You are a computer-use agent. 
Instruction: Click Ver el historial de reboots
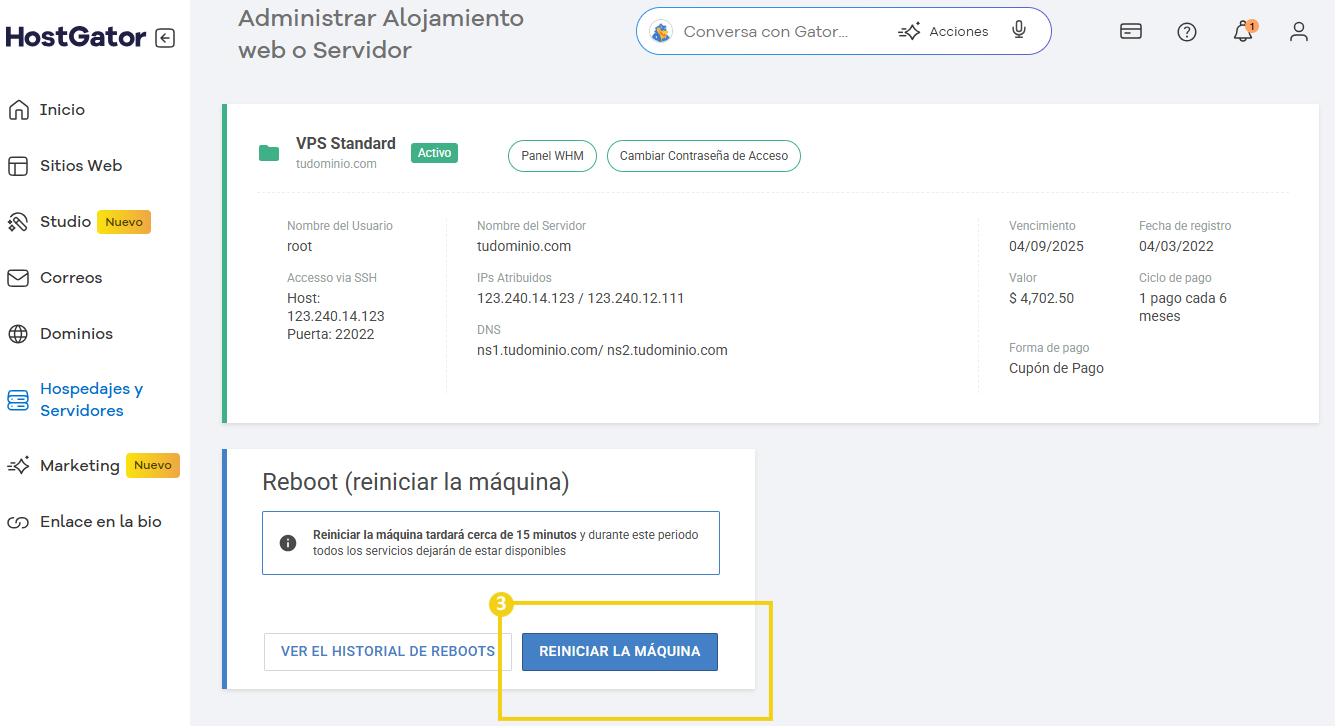pyautogui.click(x=388, y=651)
